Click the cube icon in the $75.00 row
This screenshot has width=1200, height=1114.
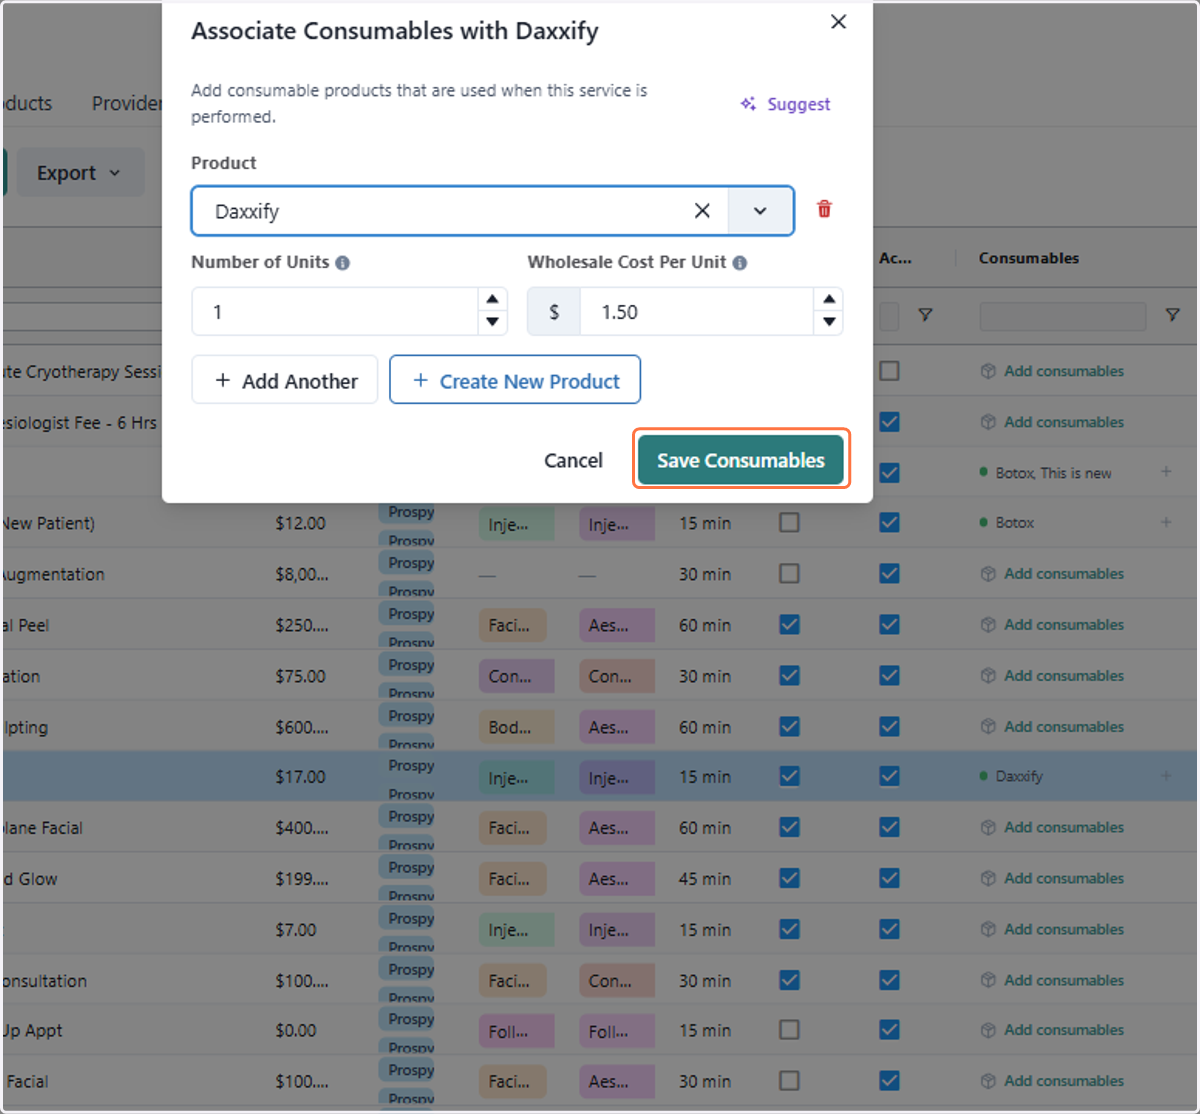[988, 676]
